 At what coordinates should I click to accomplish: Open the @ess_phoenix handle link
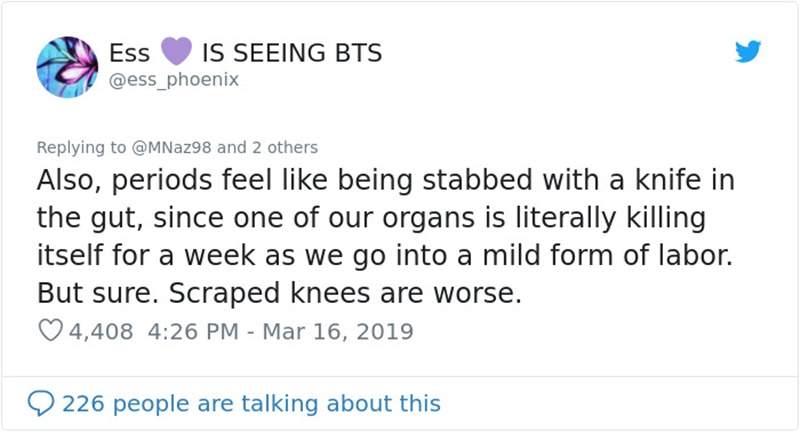[x=173, y=80]
